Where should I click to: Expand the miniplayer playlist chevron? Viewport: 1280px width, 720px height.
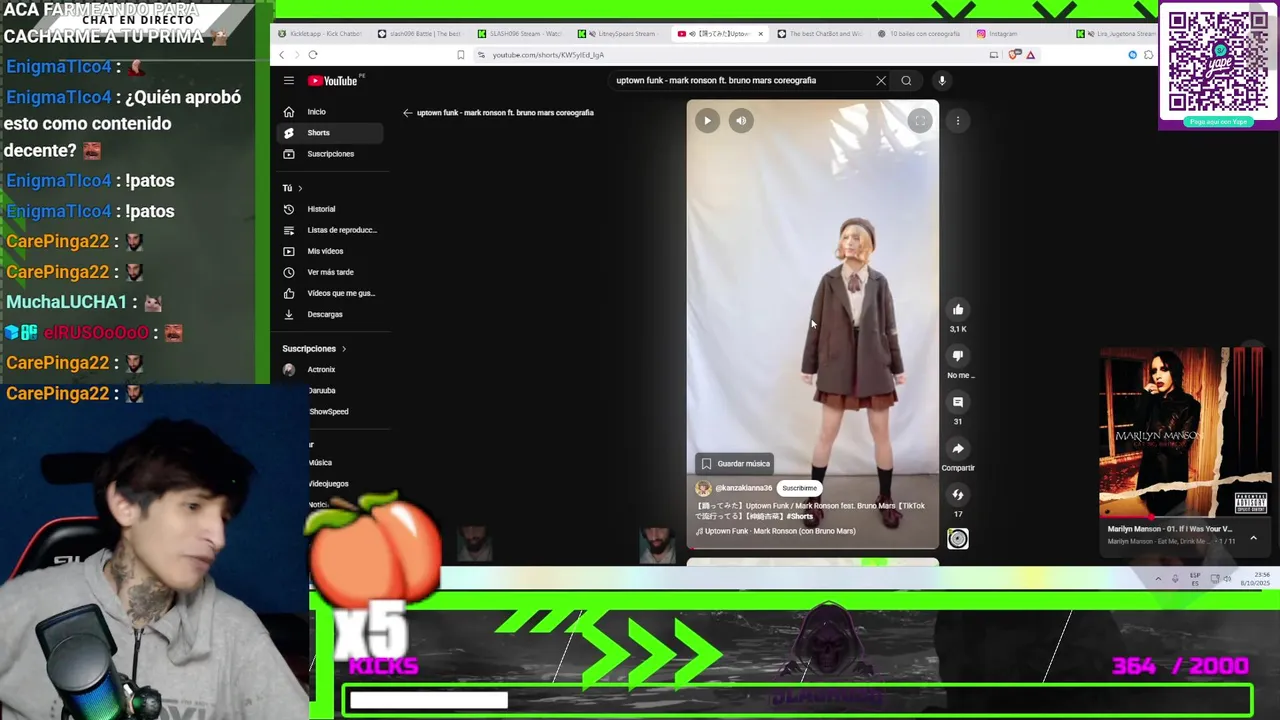[1253, 538]
